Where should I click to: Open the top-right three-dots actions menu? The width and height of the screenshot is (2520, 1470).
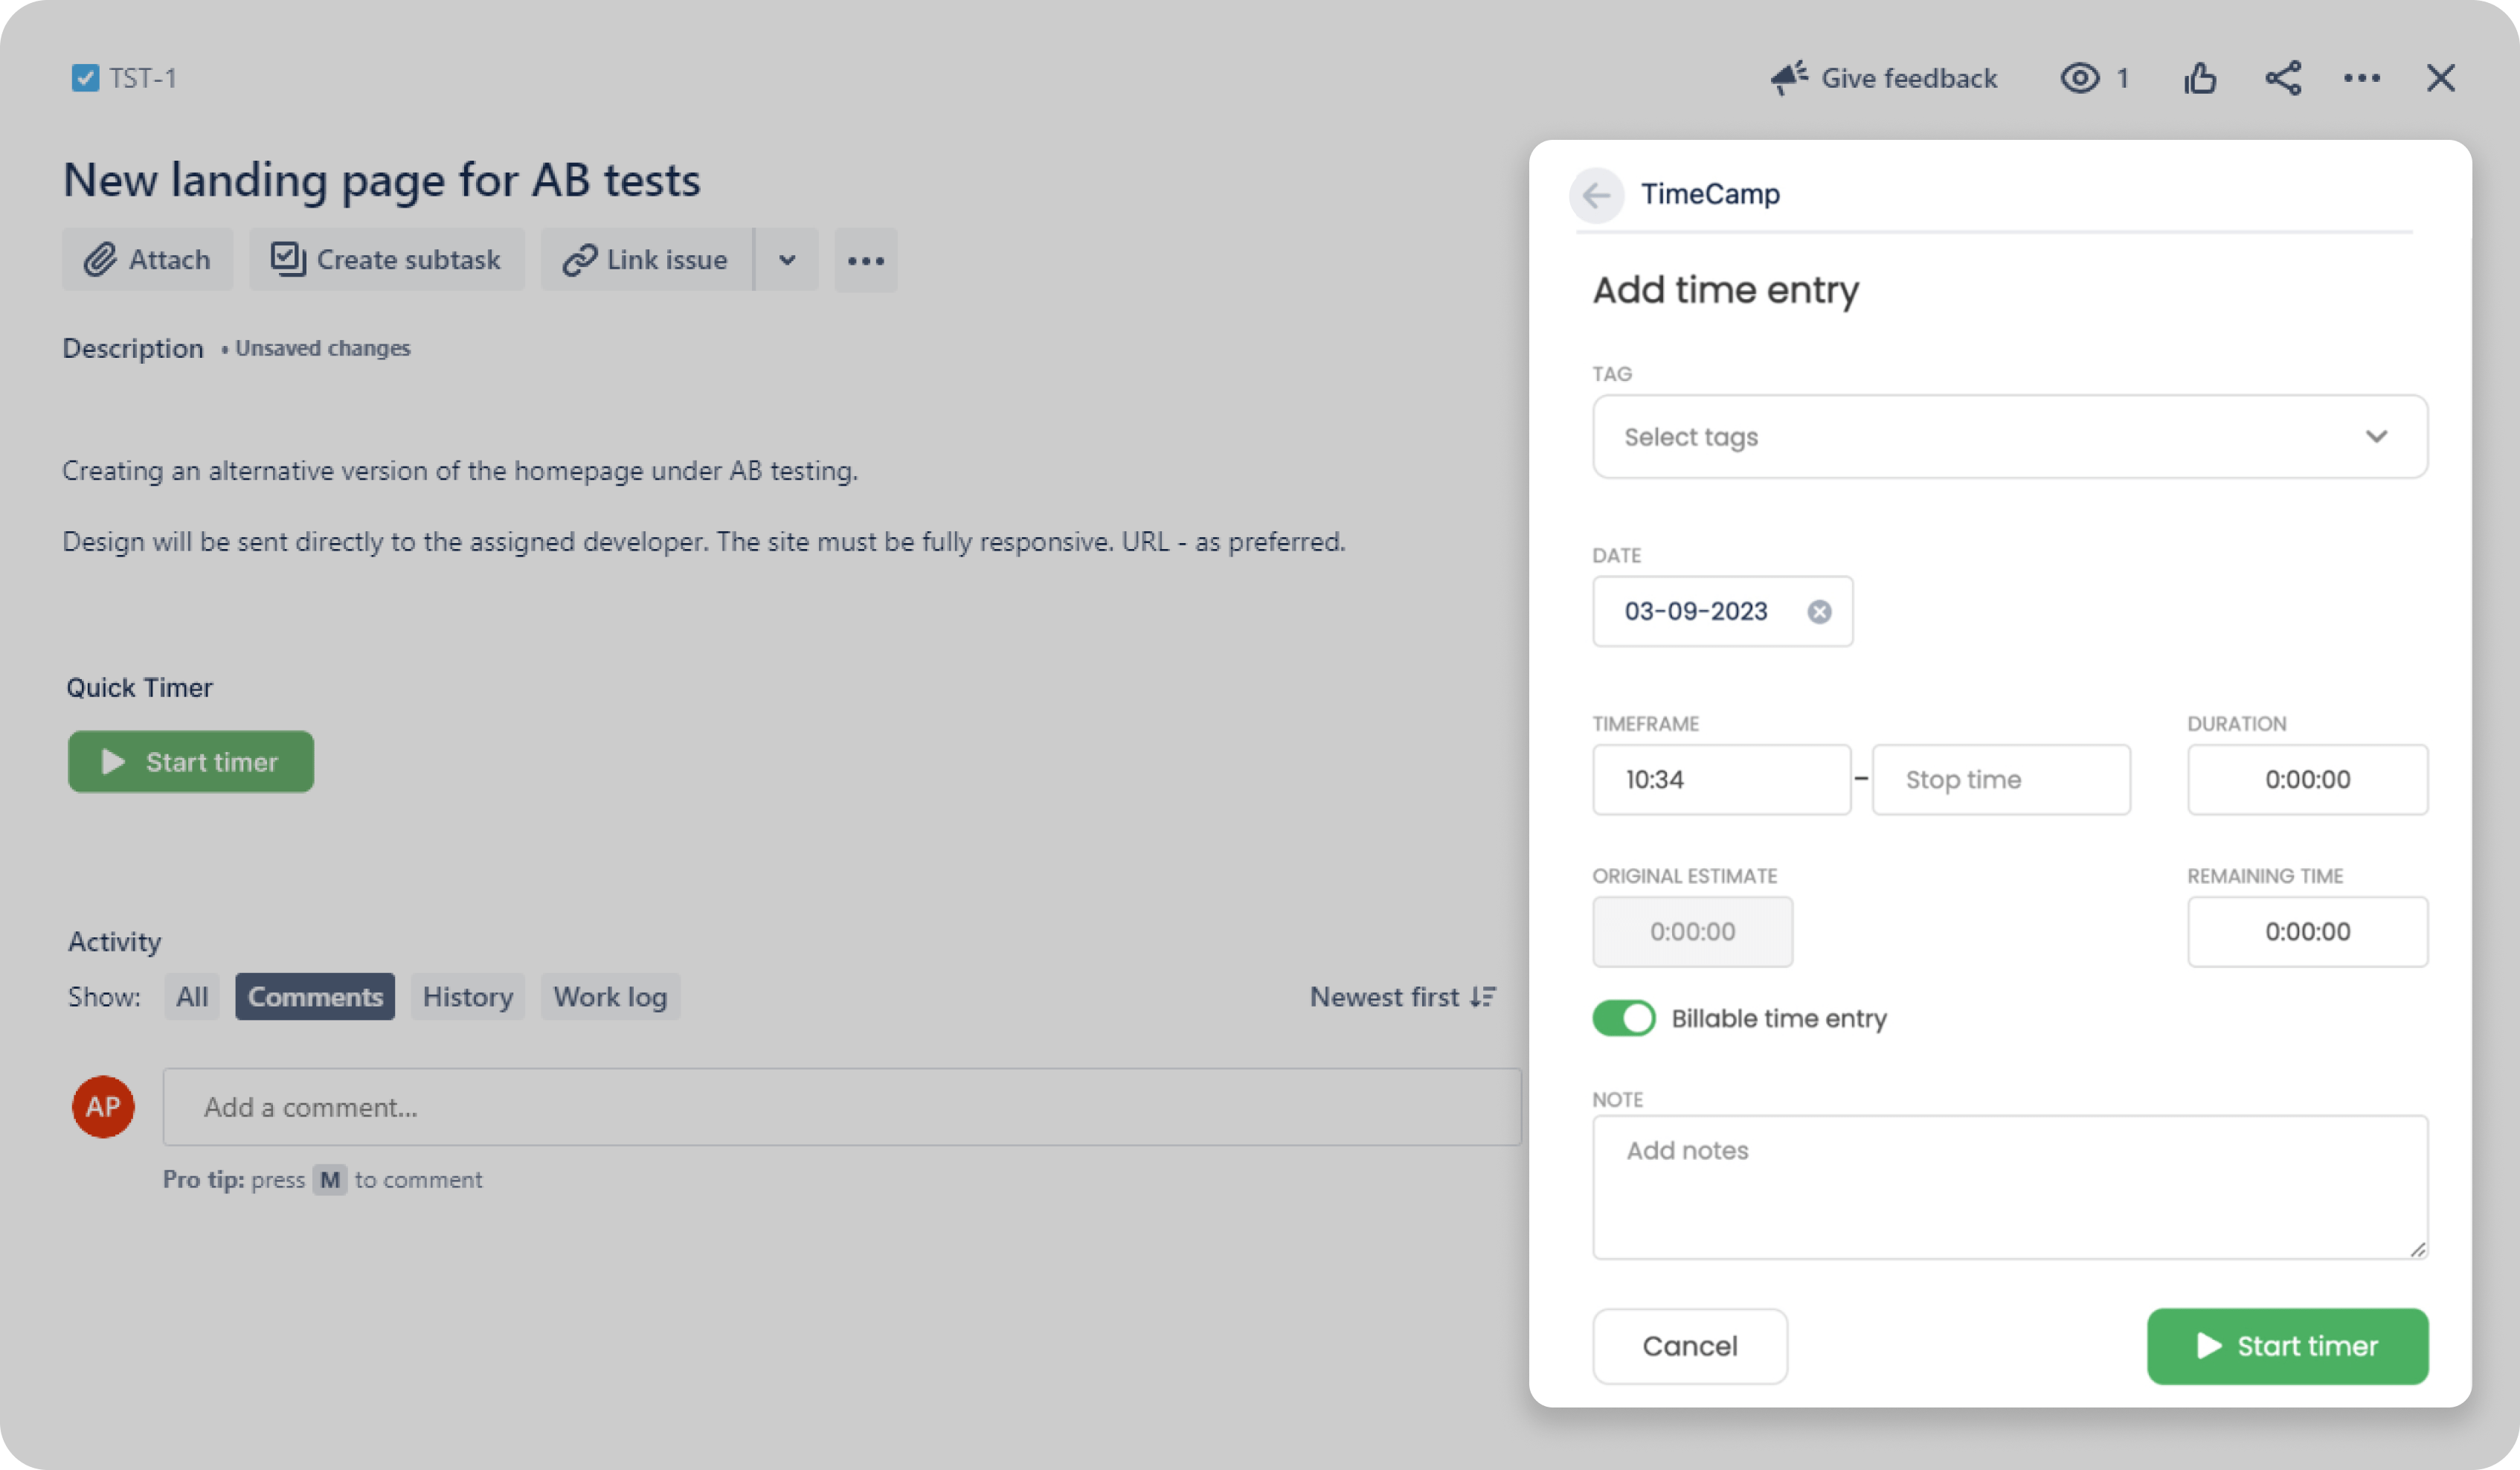2362,78
